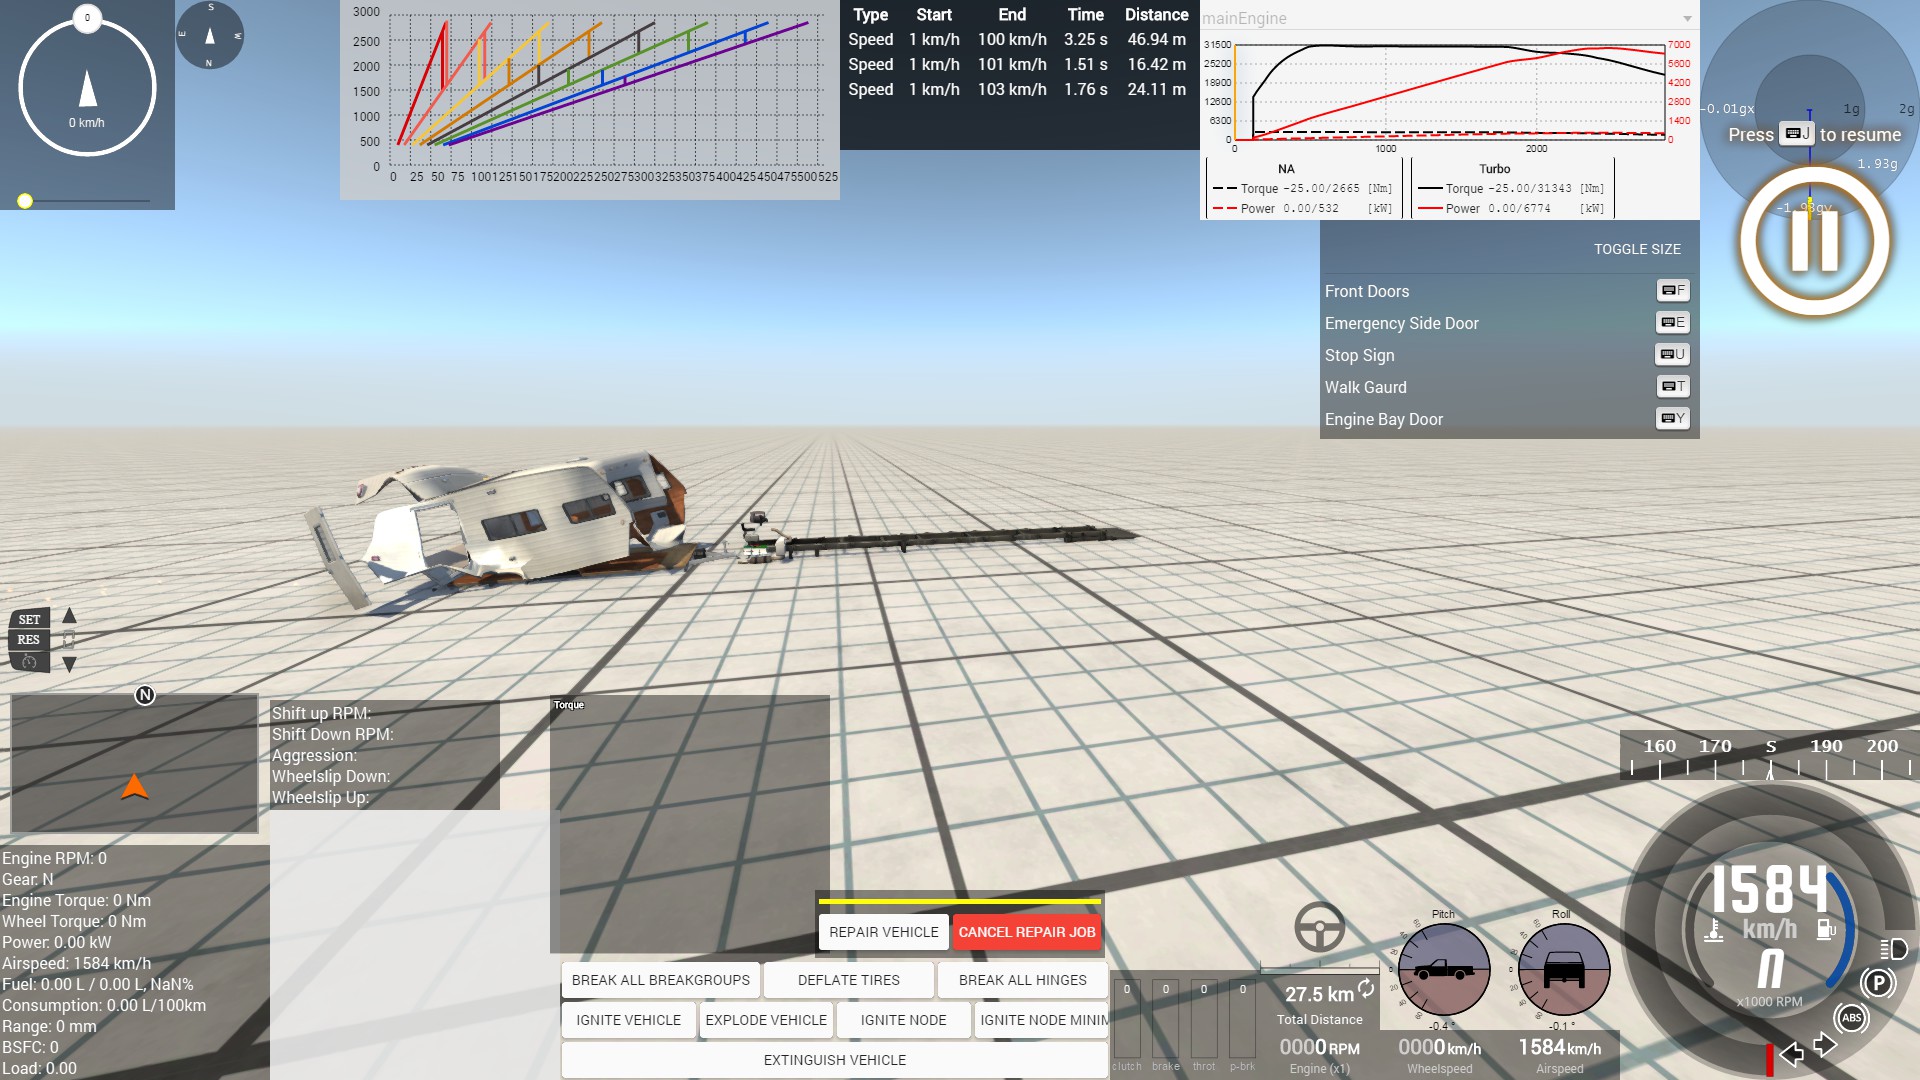Image resolution: width=1920 pixels, height=1080 pixels.
Task: Click the 46.94 m distance cell
Action: tap(1156, 39)
